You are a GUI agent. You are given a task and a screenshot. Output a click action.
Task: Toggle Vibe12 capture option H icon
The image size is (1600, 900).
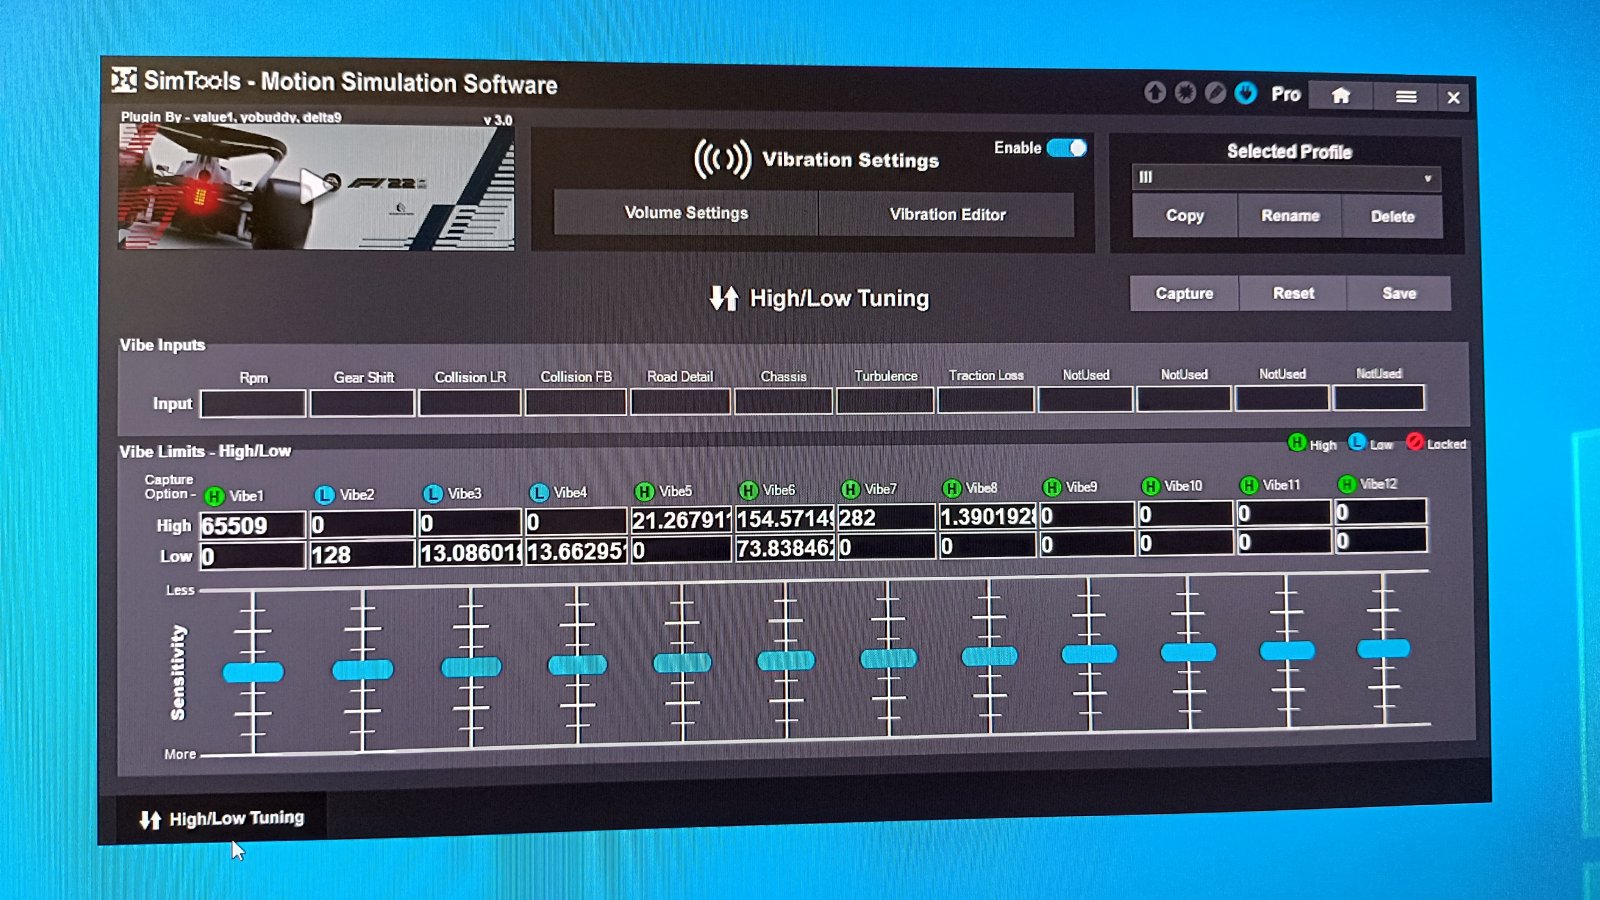coord(1347,484)
